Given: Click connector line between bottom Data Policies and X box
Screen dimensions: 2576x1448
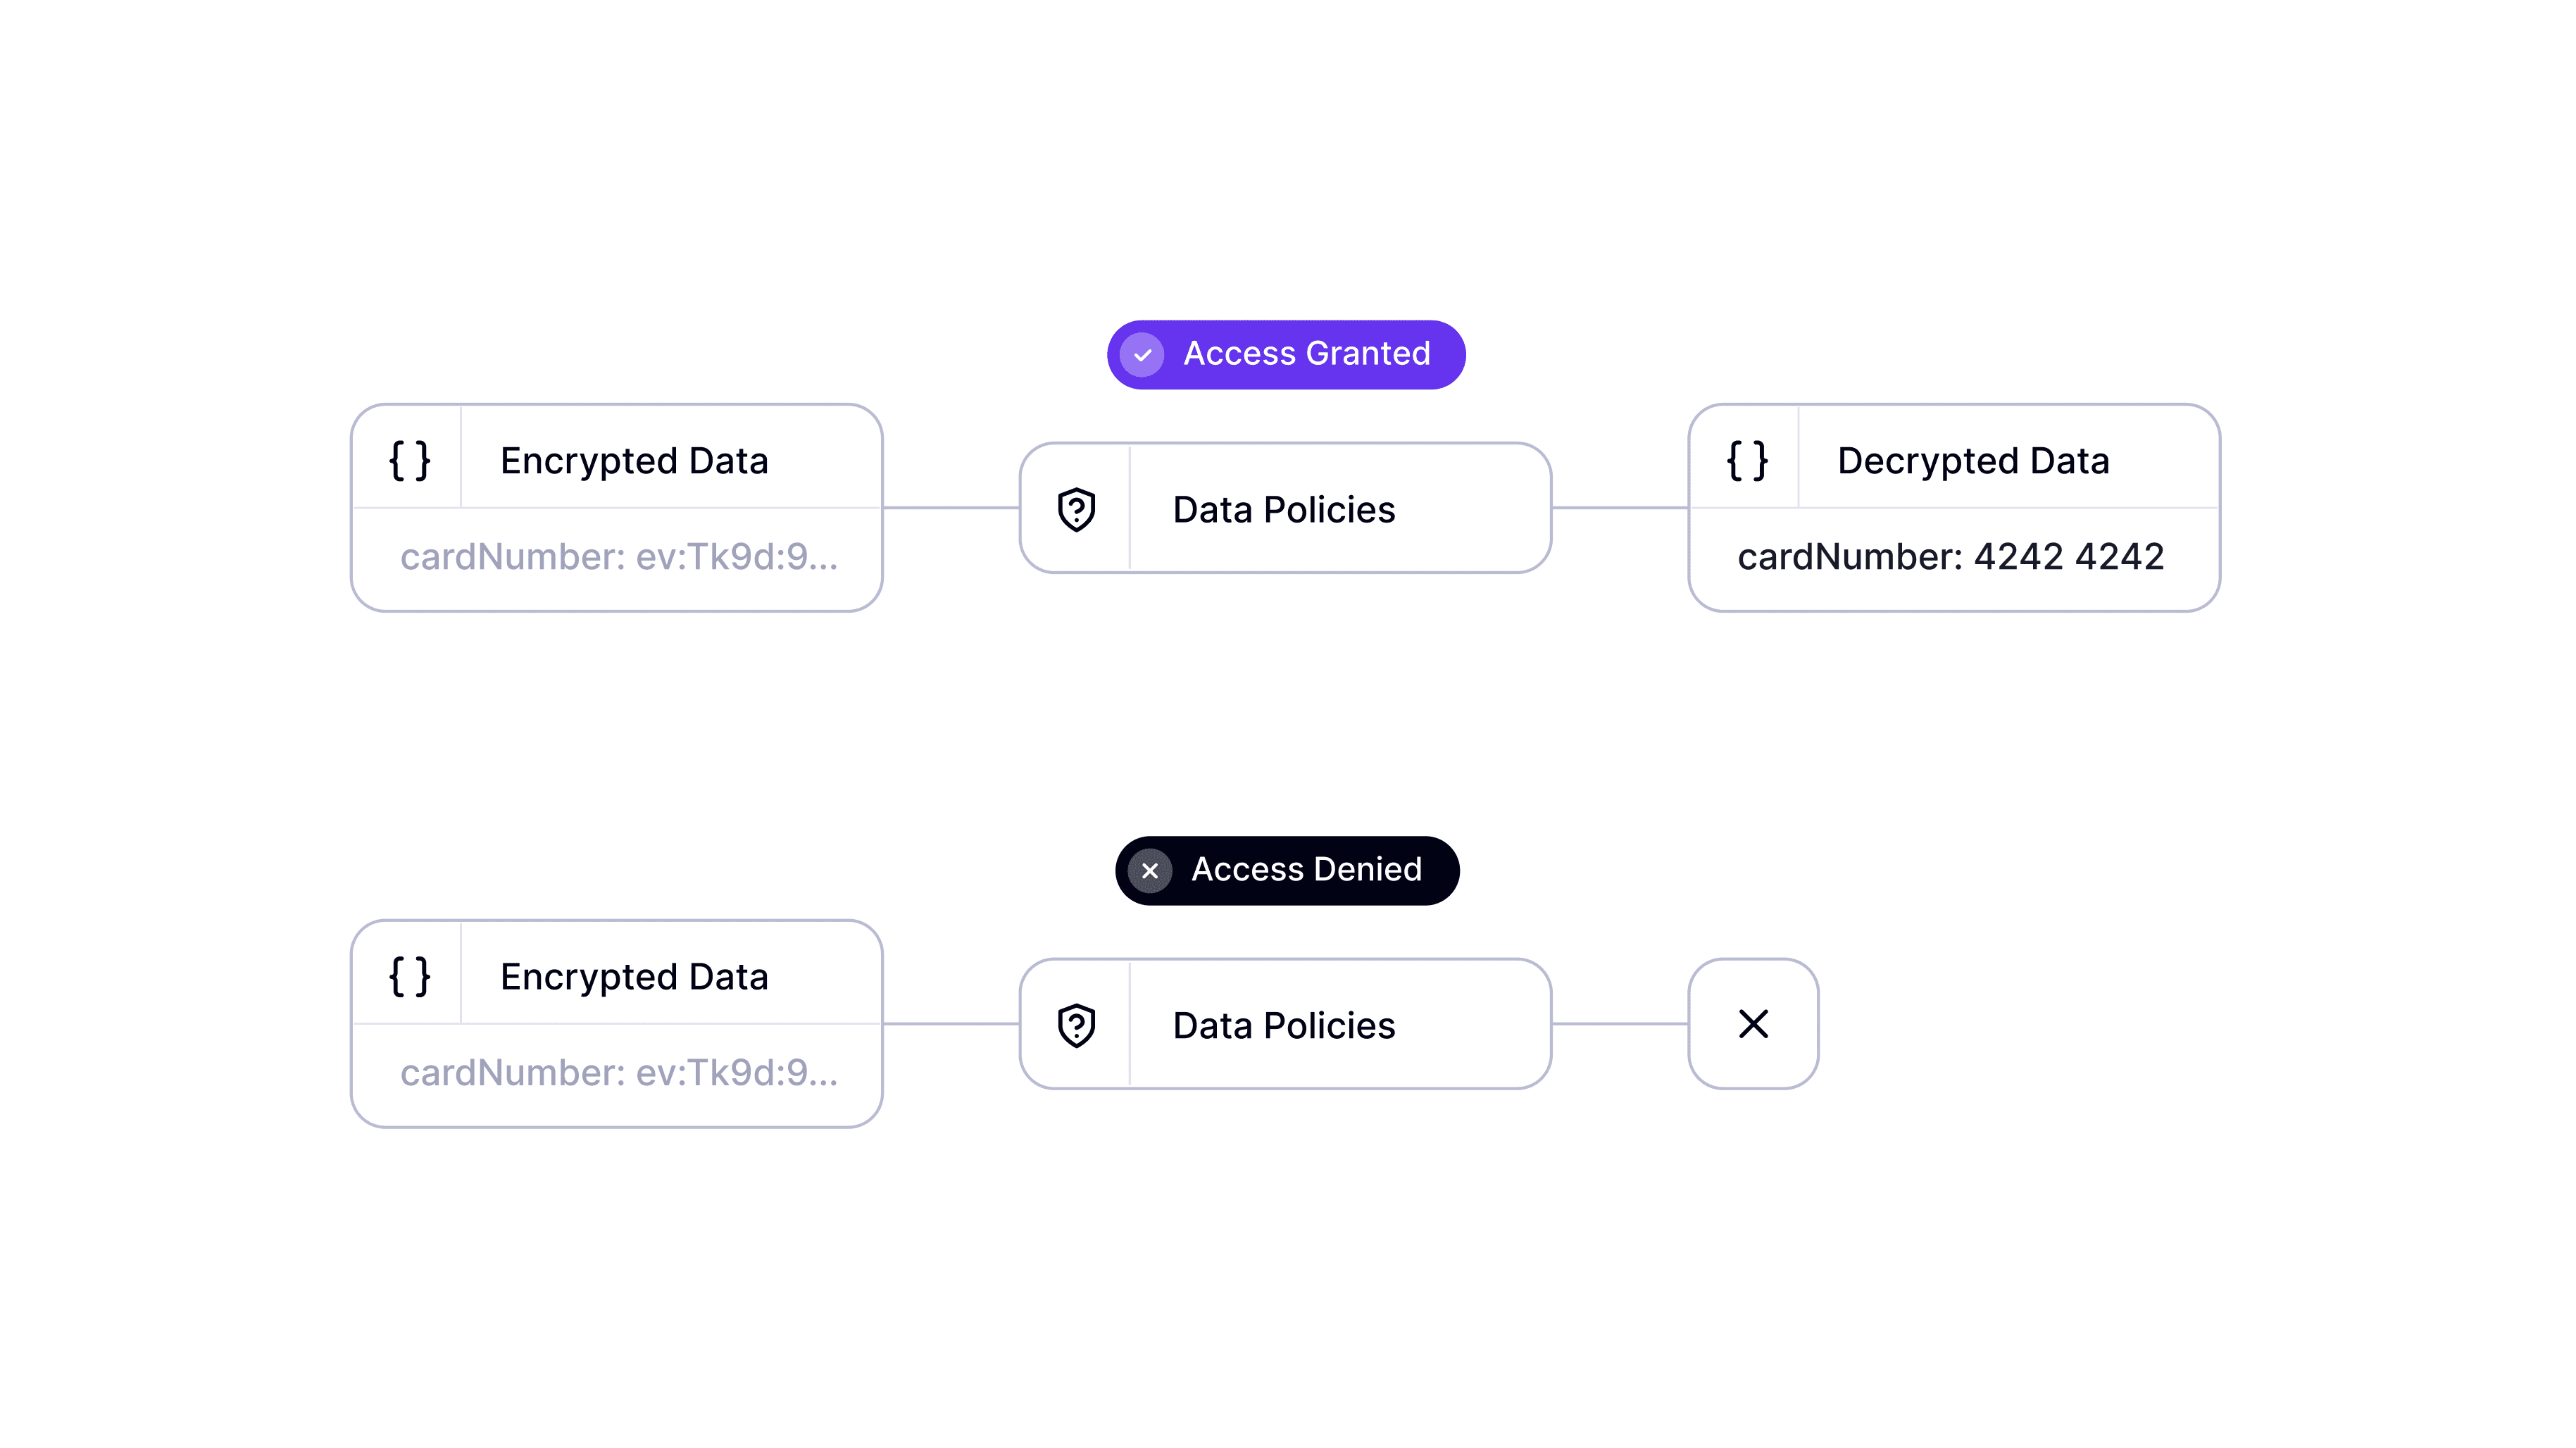Looking at the screenshot, I should point(1620,1024).
